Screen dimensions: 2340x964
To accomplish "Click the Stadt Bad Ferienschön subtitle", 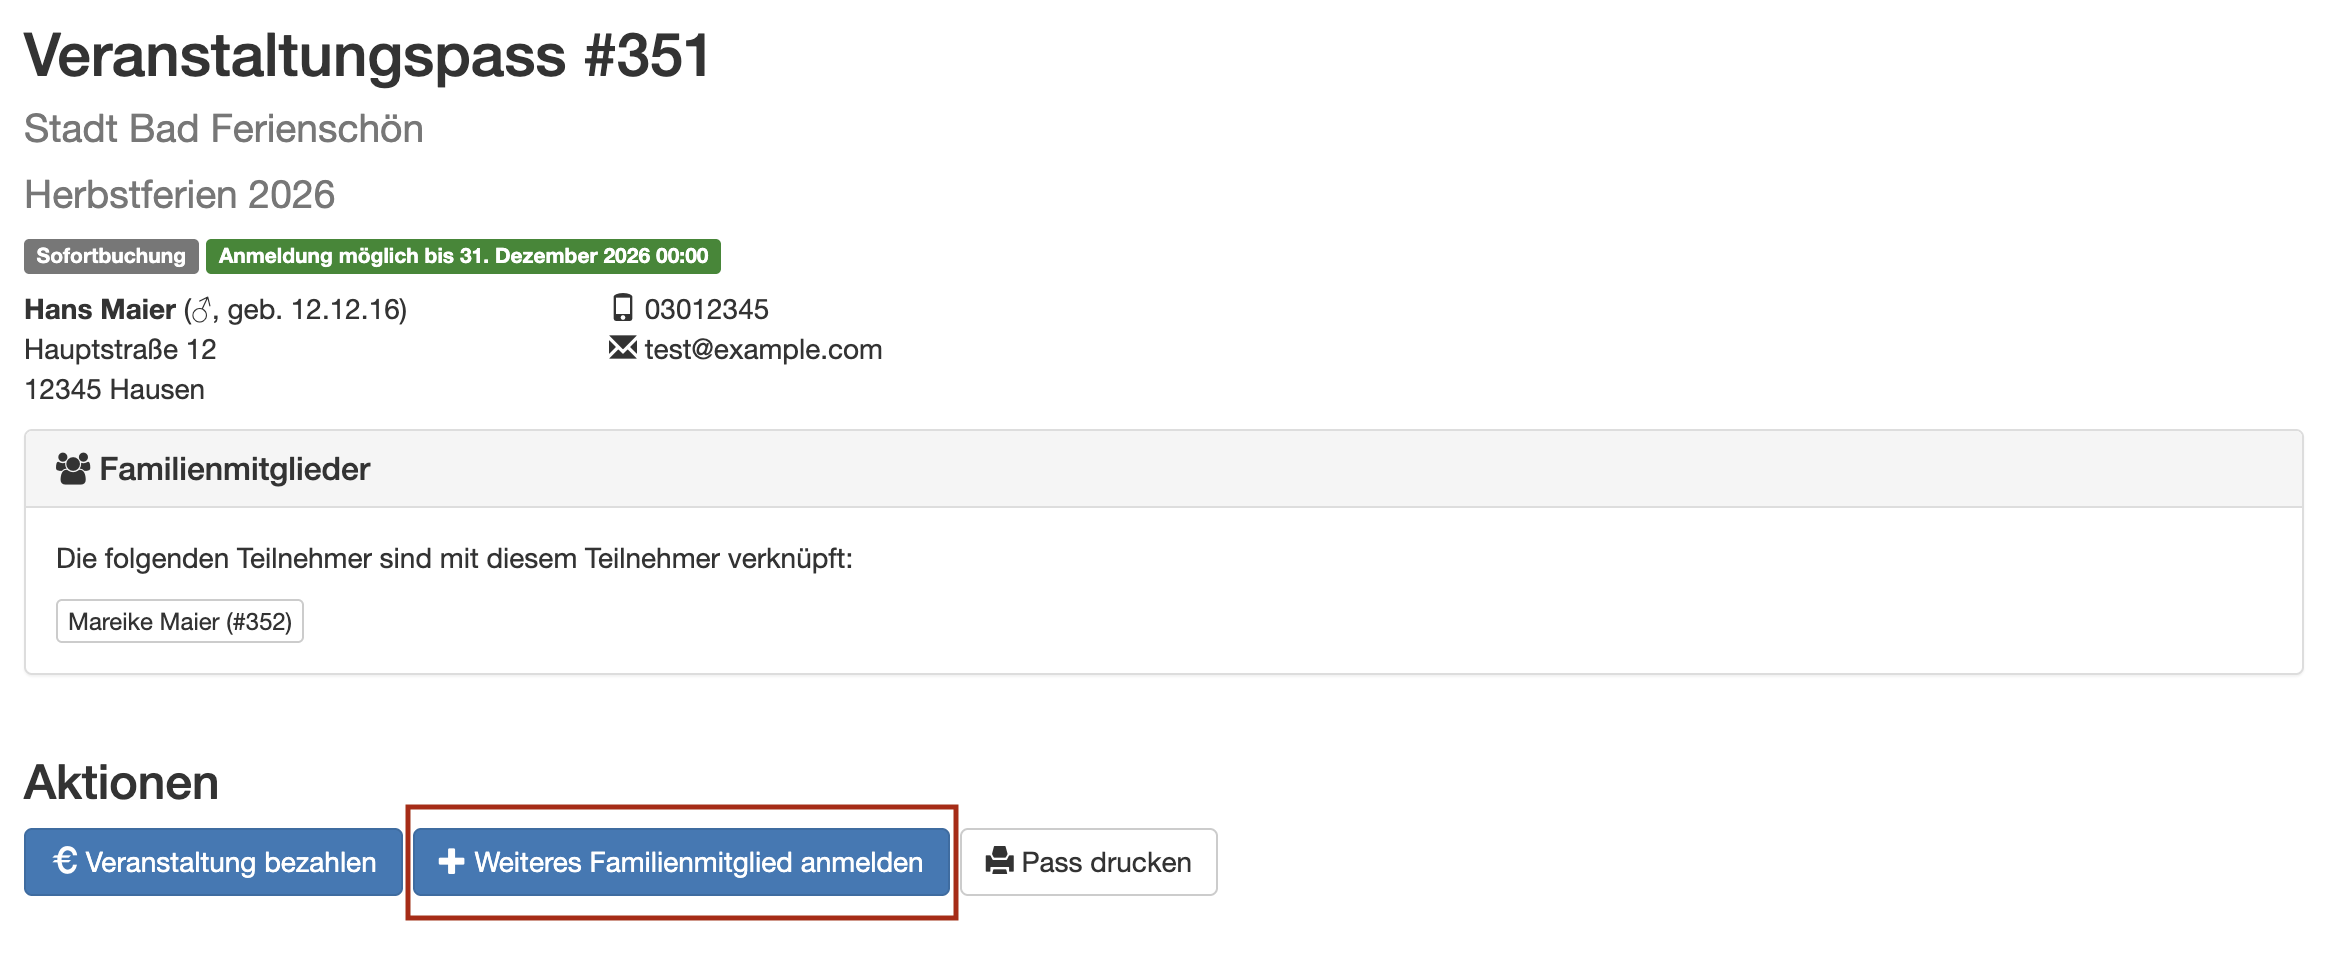I will point(224,129).
